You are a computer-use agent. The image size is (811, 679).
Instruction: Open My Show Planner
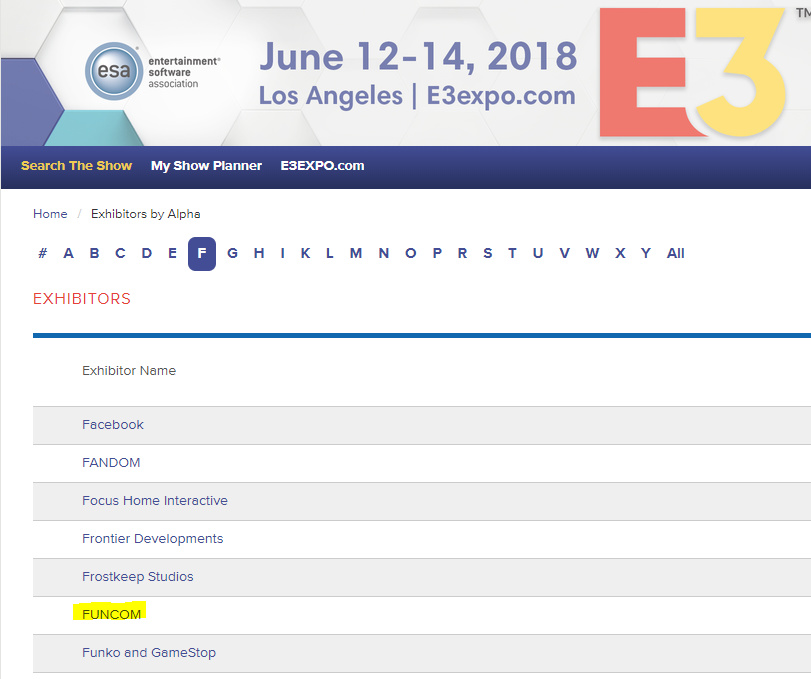coord(206,166)
